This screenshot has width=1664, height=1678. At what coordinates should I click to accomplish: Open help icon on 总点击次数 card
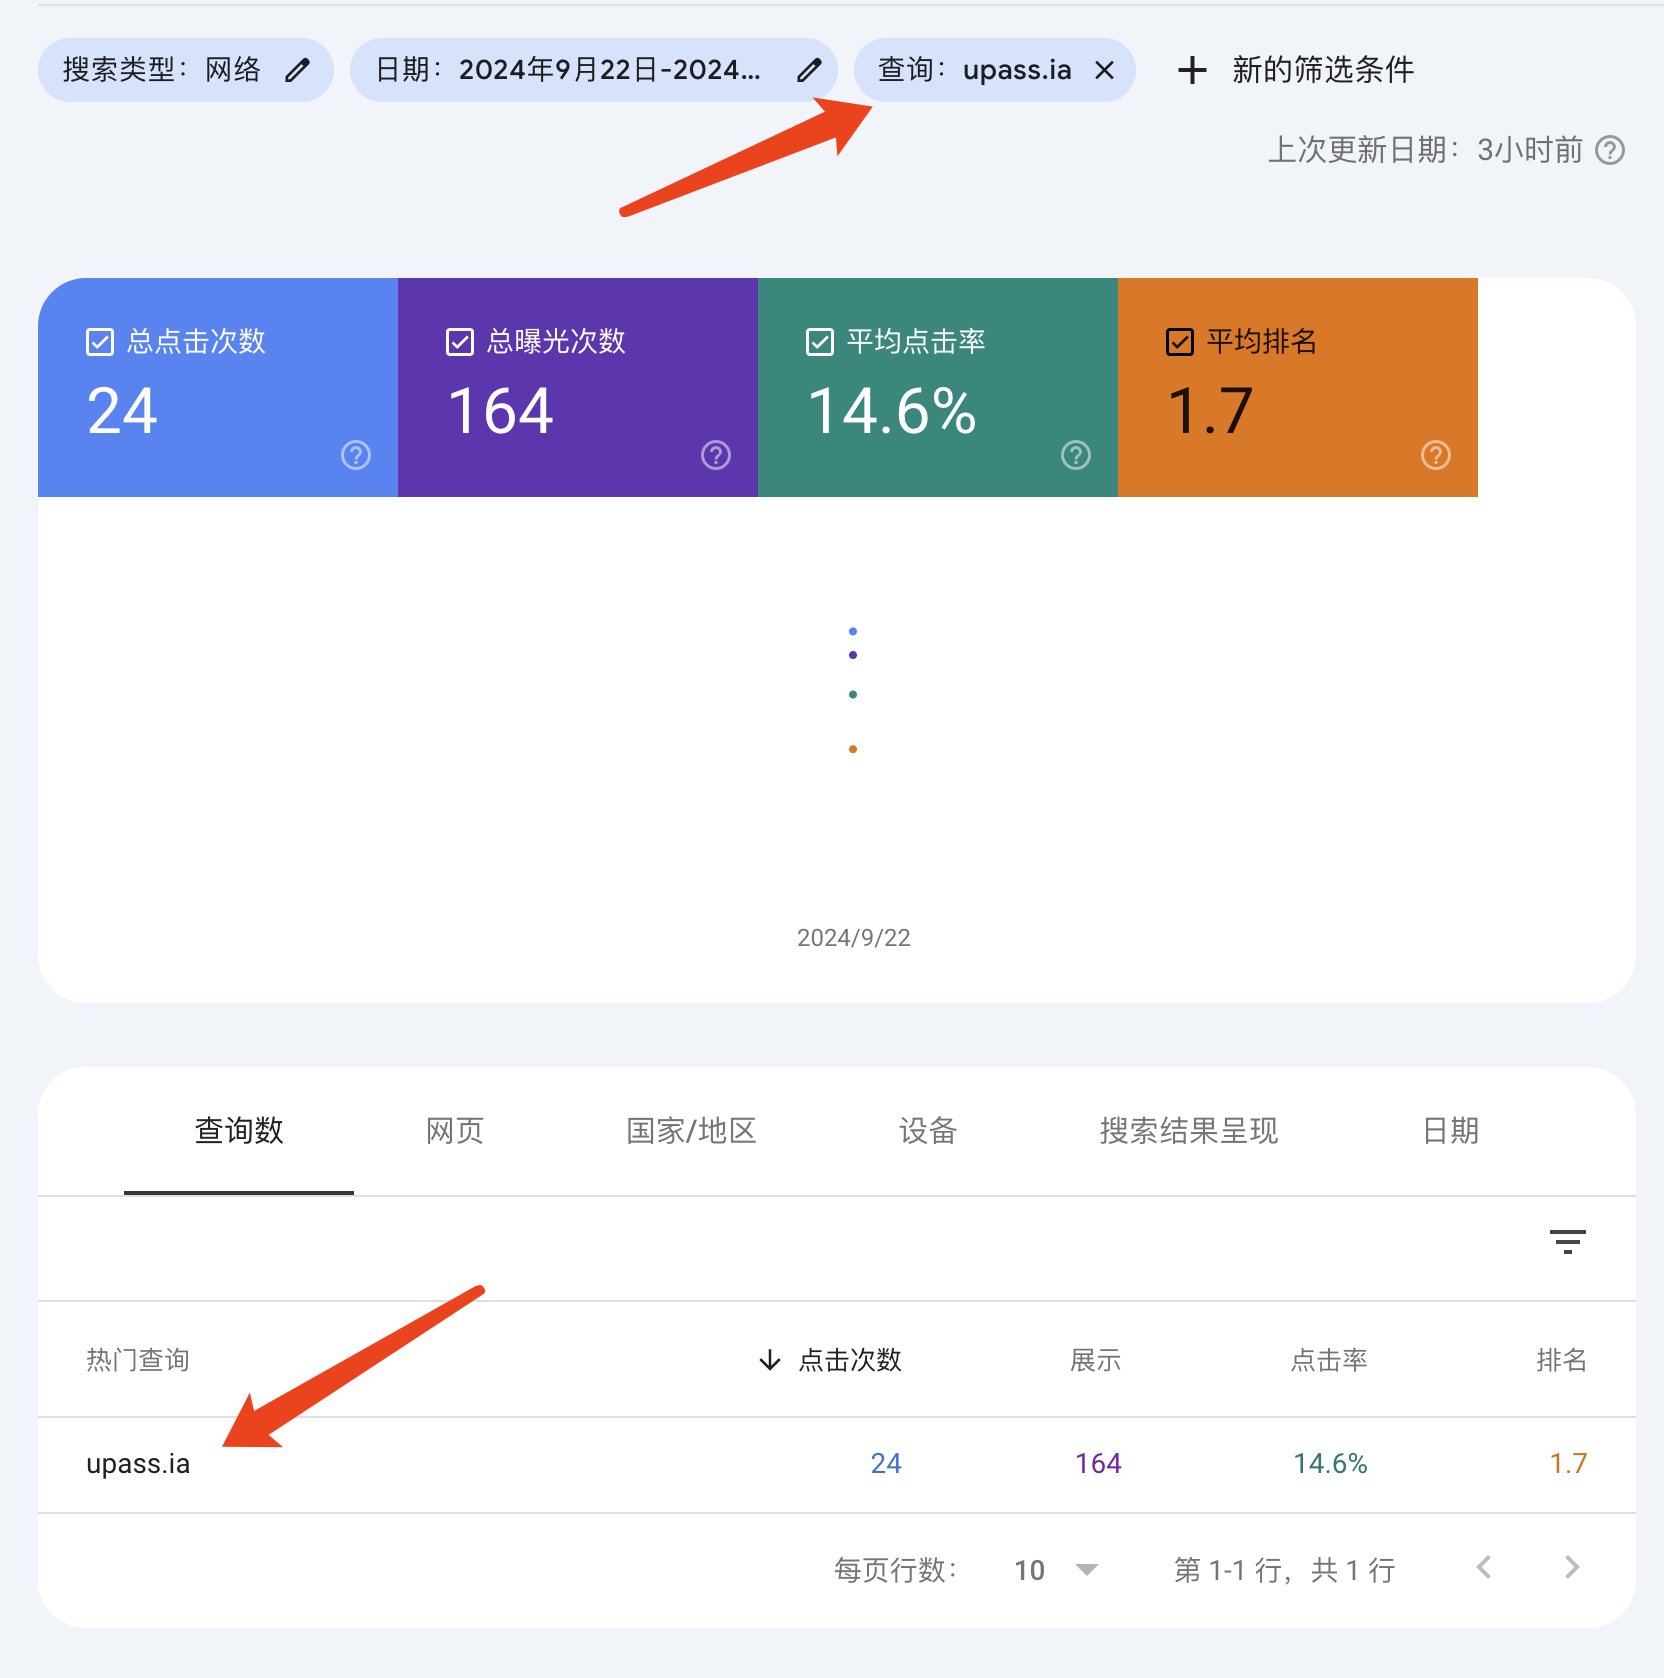[x=356, y=455]
